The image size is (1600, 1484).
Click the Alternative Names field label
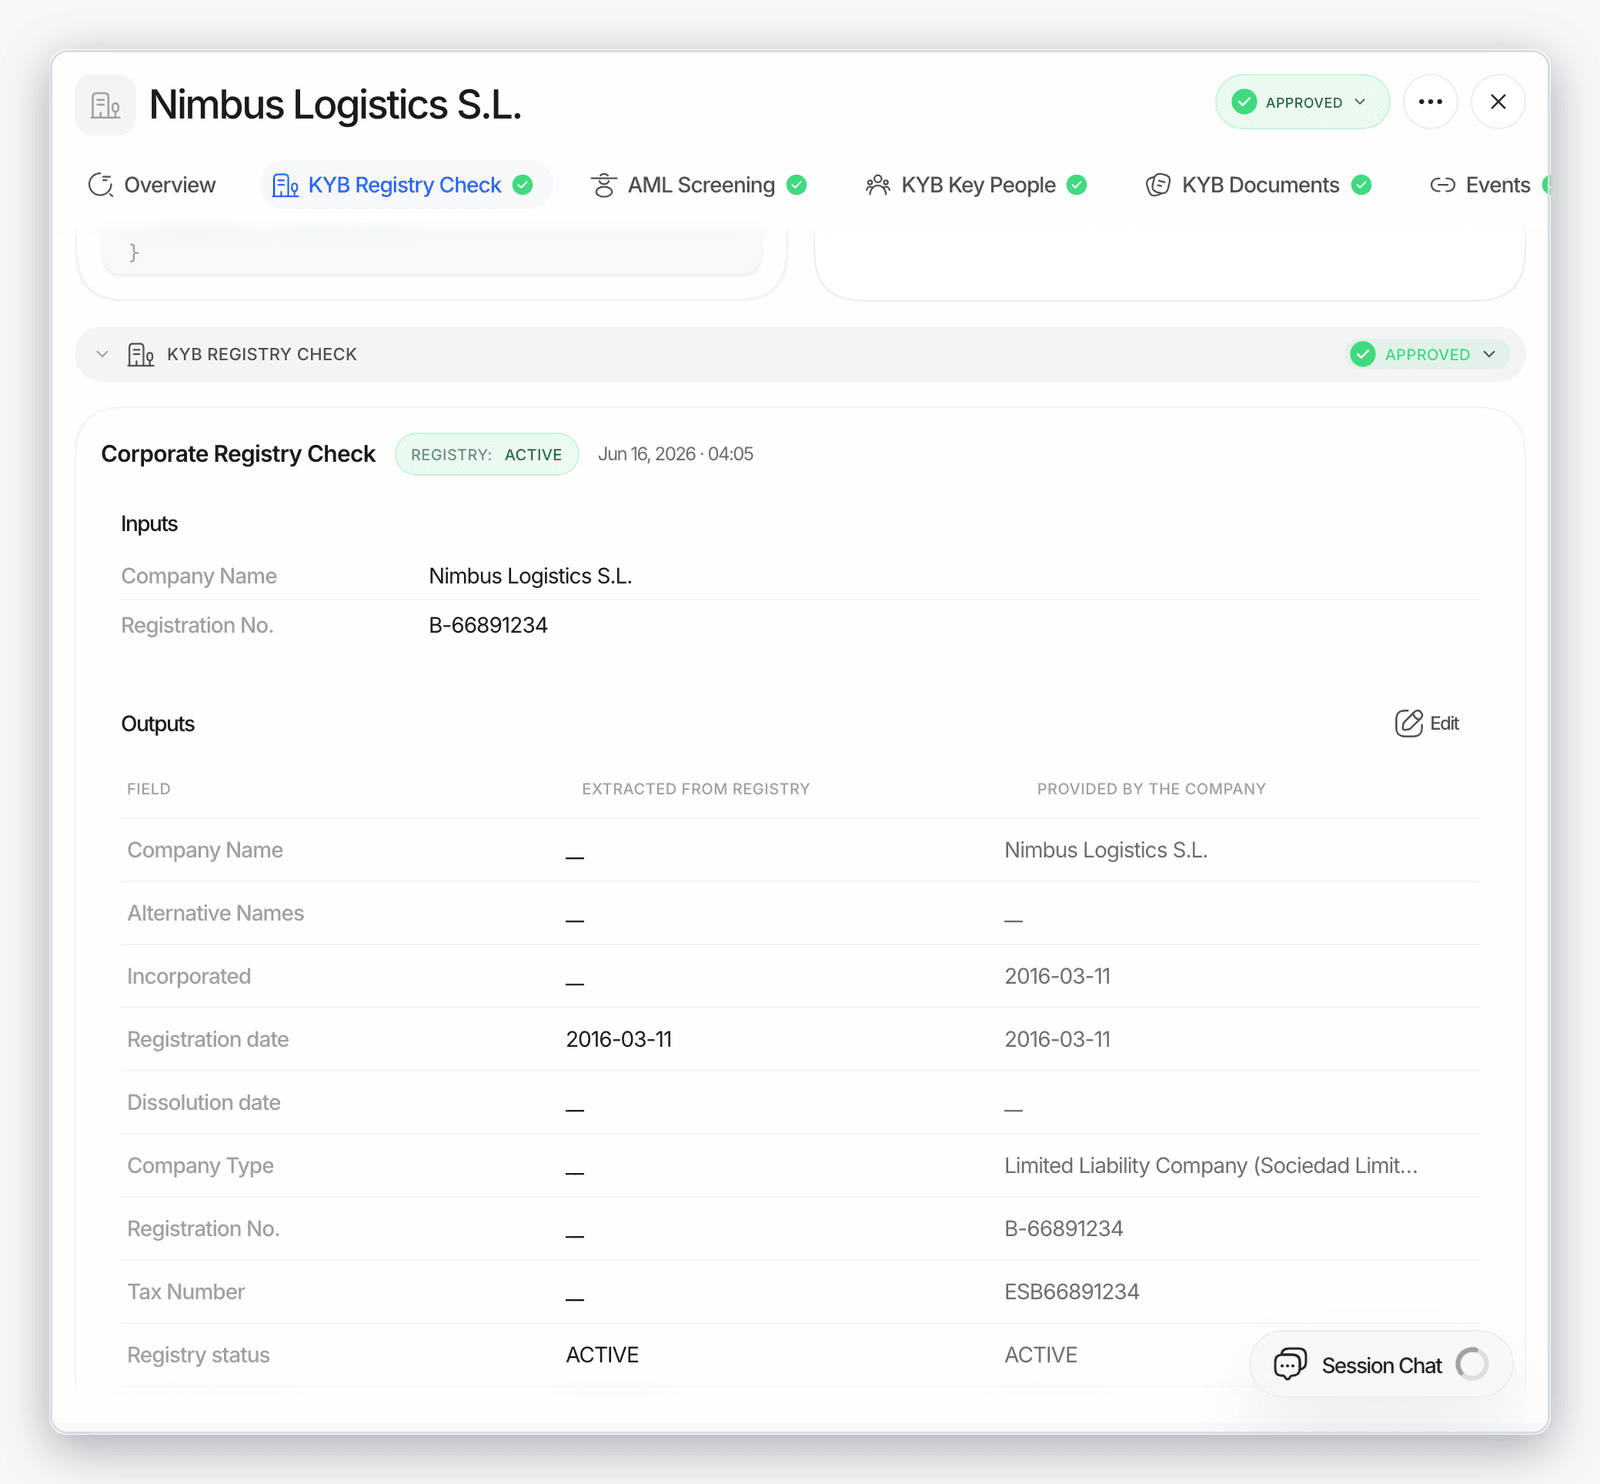pos(215,913)
